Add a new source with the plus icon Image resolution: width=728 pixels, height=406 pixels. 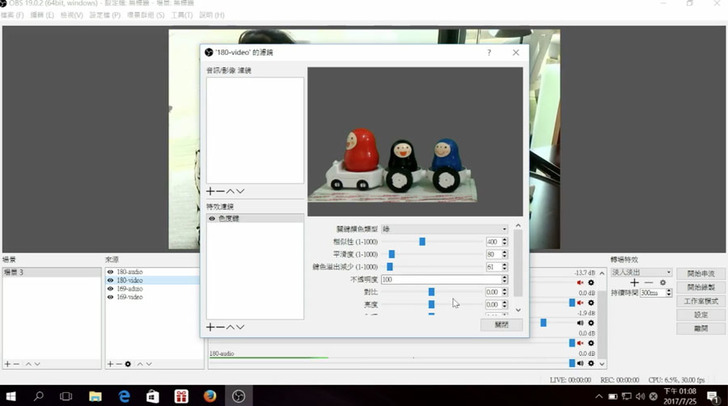coord(109,364)
